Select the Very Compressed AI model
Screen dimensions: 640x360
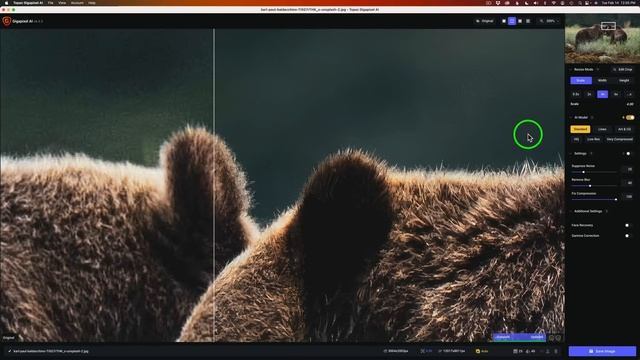pos(619,139)
